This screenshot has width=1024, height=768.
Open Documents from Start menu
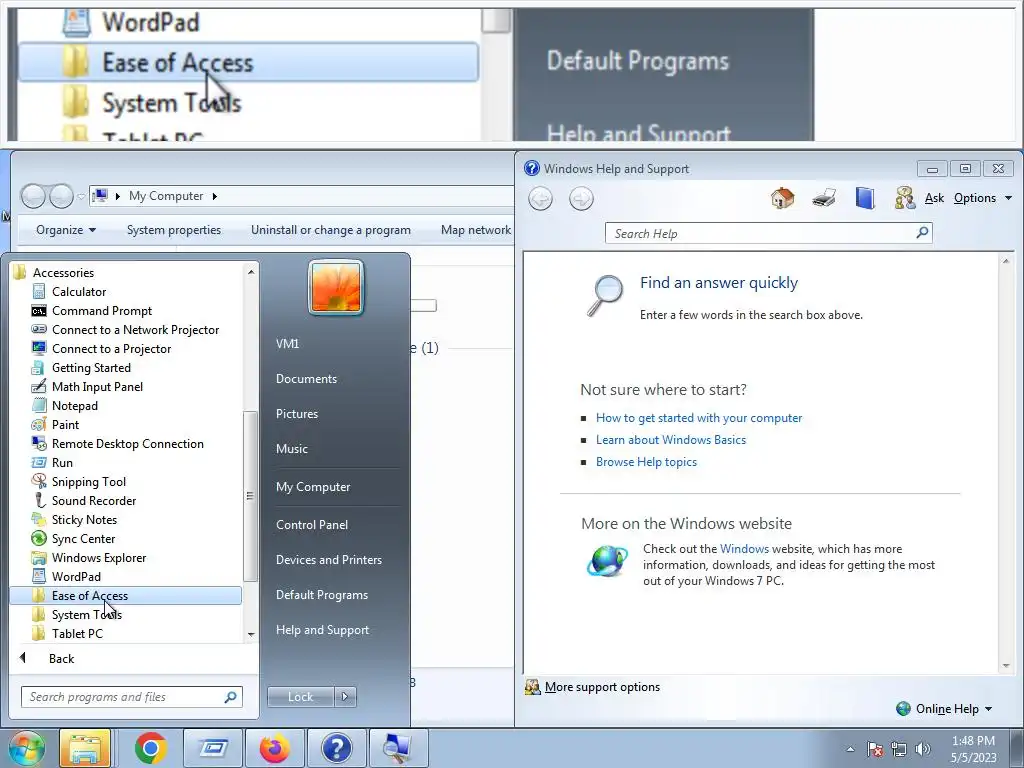point(306,379)
